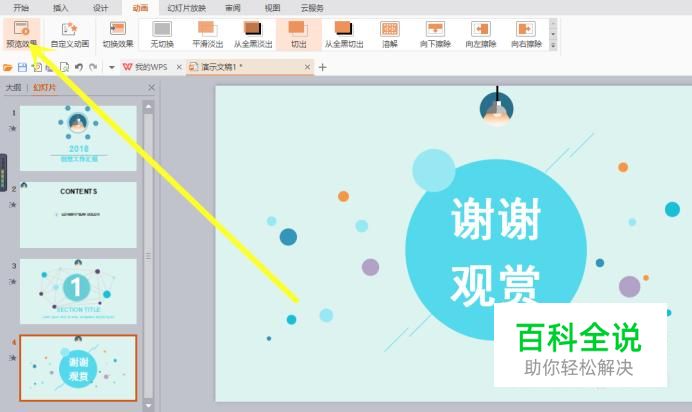Close the slide thumbnail panel
The image size is (692, 412).
[151, 87]
